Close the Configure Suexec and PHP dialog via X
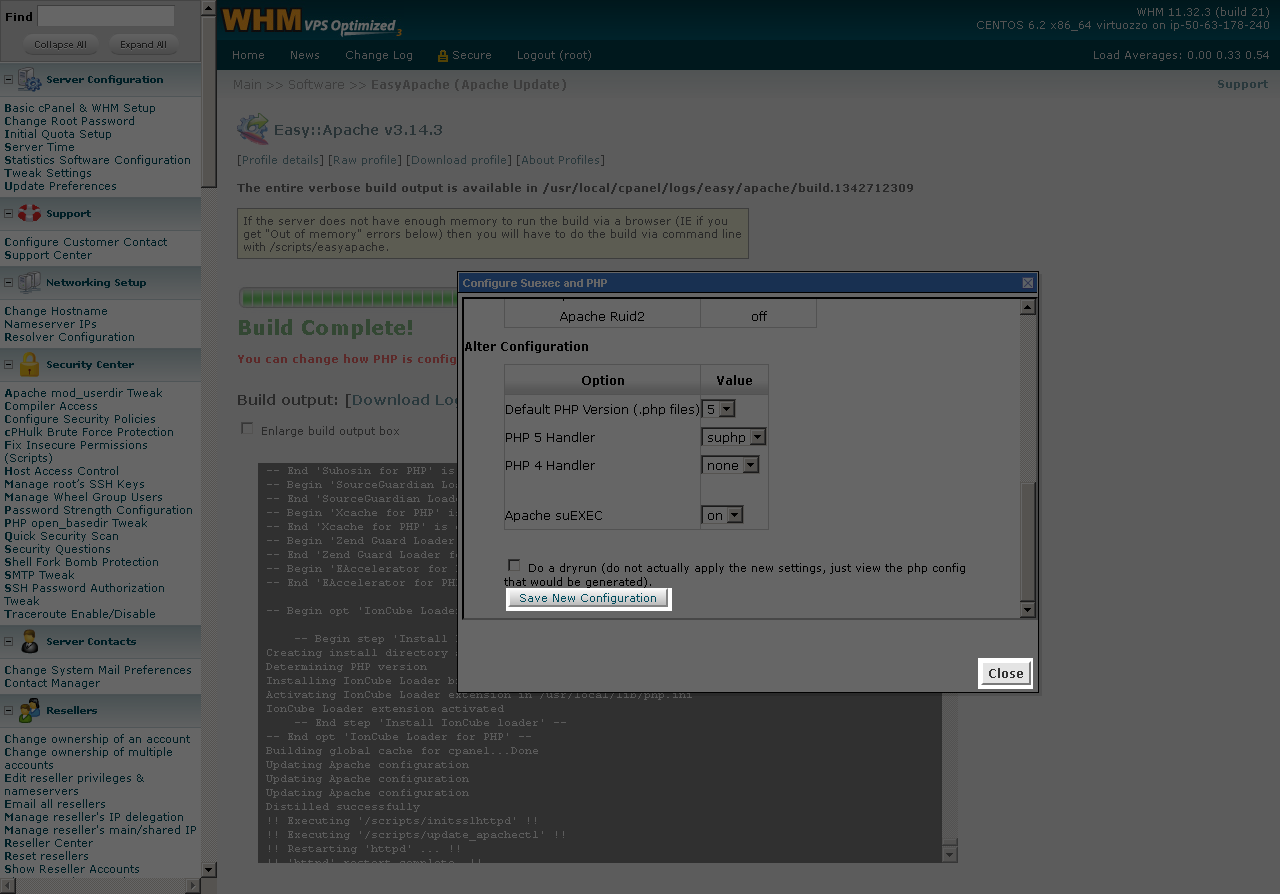1280x894 pixels. point(1027,283)
